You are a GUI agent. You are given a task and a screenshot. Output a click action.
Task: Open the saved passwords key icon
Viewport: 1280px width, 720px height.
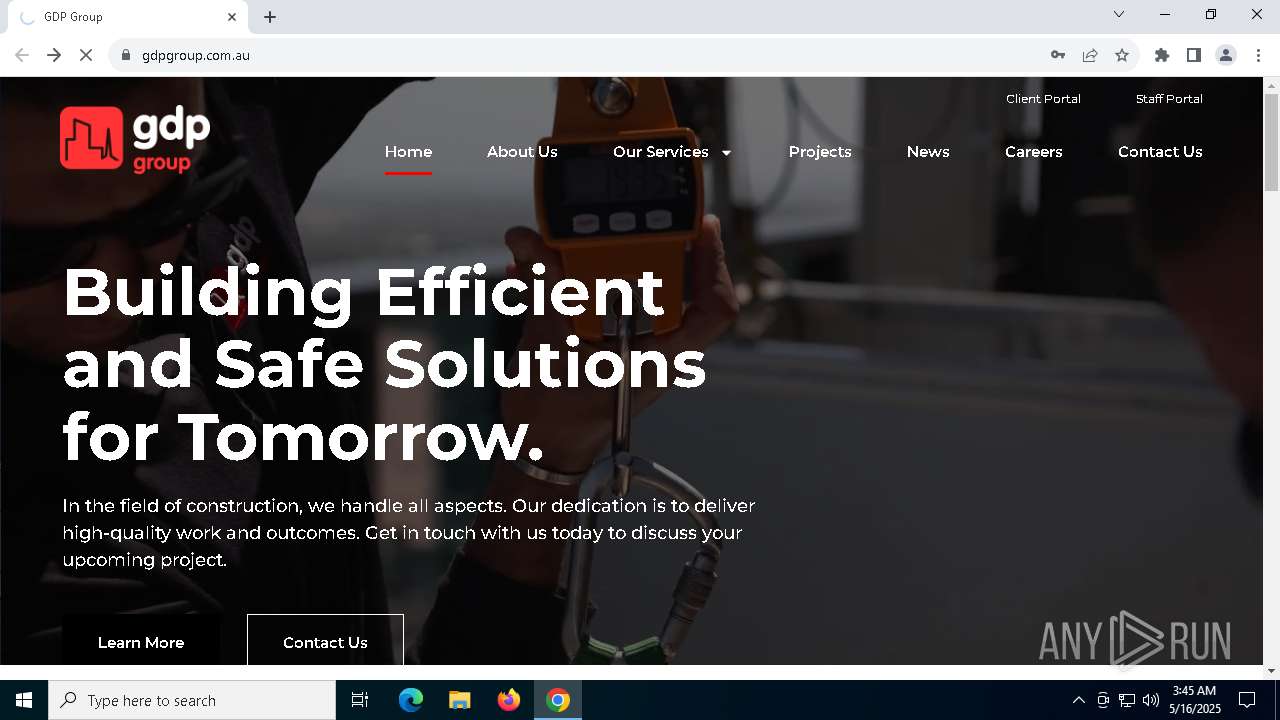point(1058,55)
